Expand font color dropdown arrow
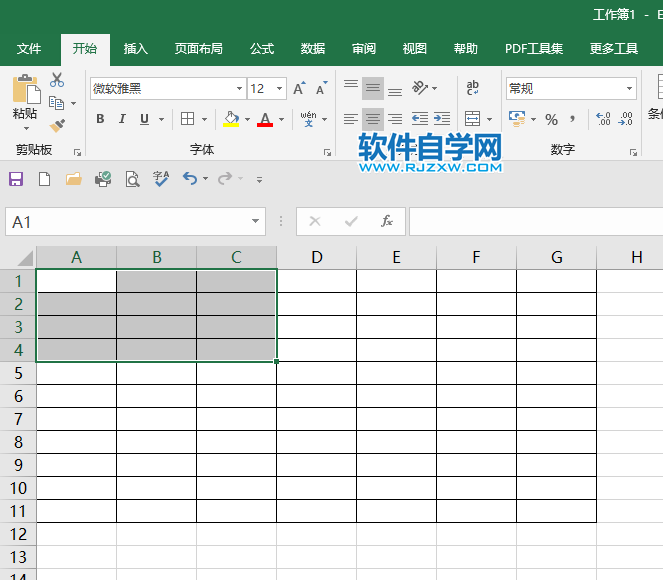663x580 pixels. point(282,120)
